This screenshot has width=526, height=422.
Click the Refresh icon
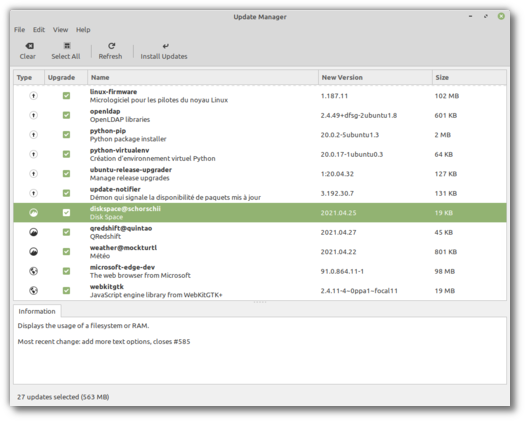point(111,46)
